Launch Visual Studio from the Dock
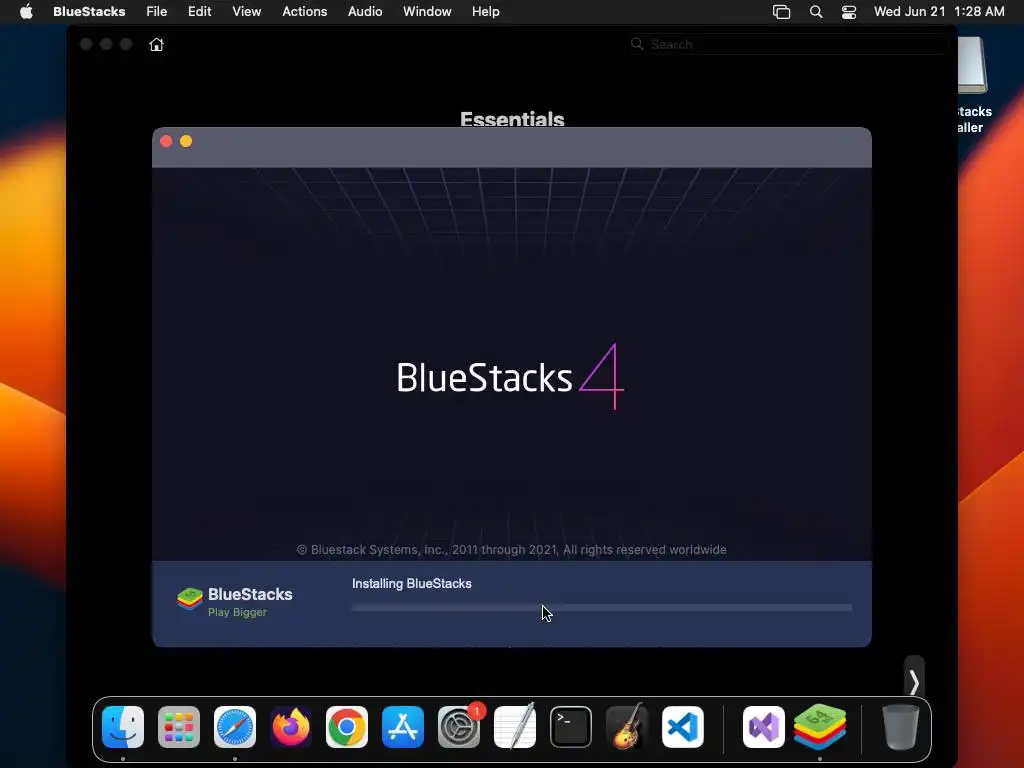The height and width of the screenshot is (768, 1024). [x=763, y=727]
